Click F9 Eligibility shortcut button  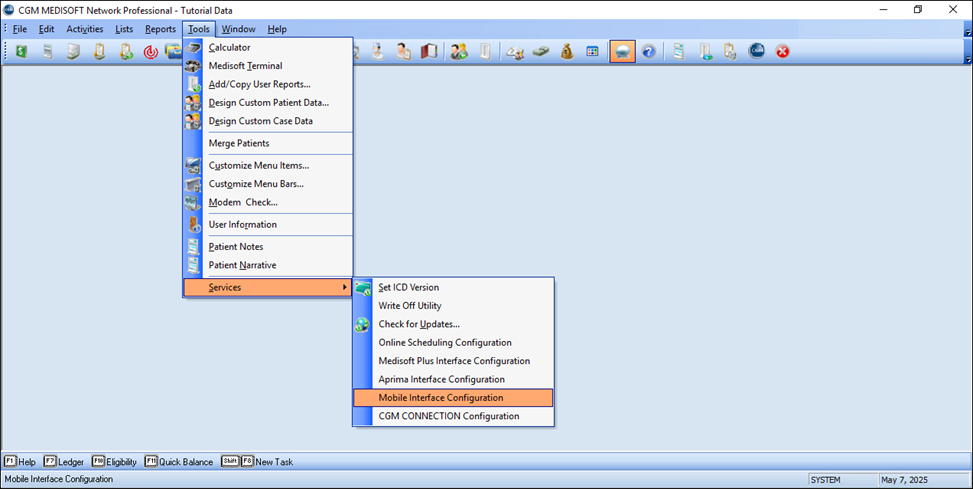click(114, 462)
